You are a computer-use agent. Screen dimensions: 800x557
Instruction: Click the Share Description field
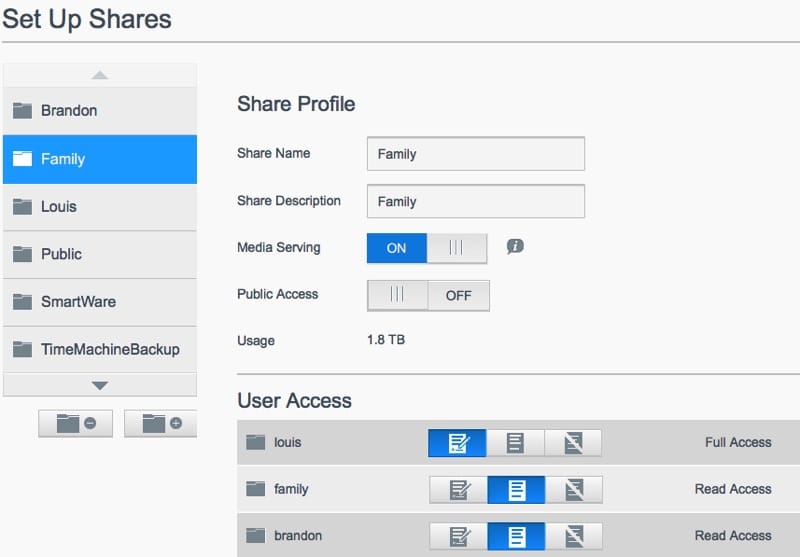475,201
